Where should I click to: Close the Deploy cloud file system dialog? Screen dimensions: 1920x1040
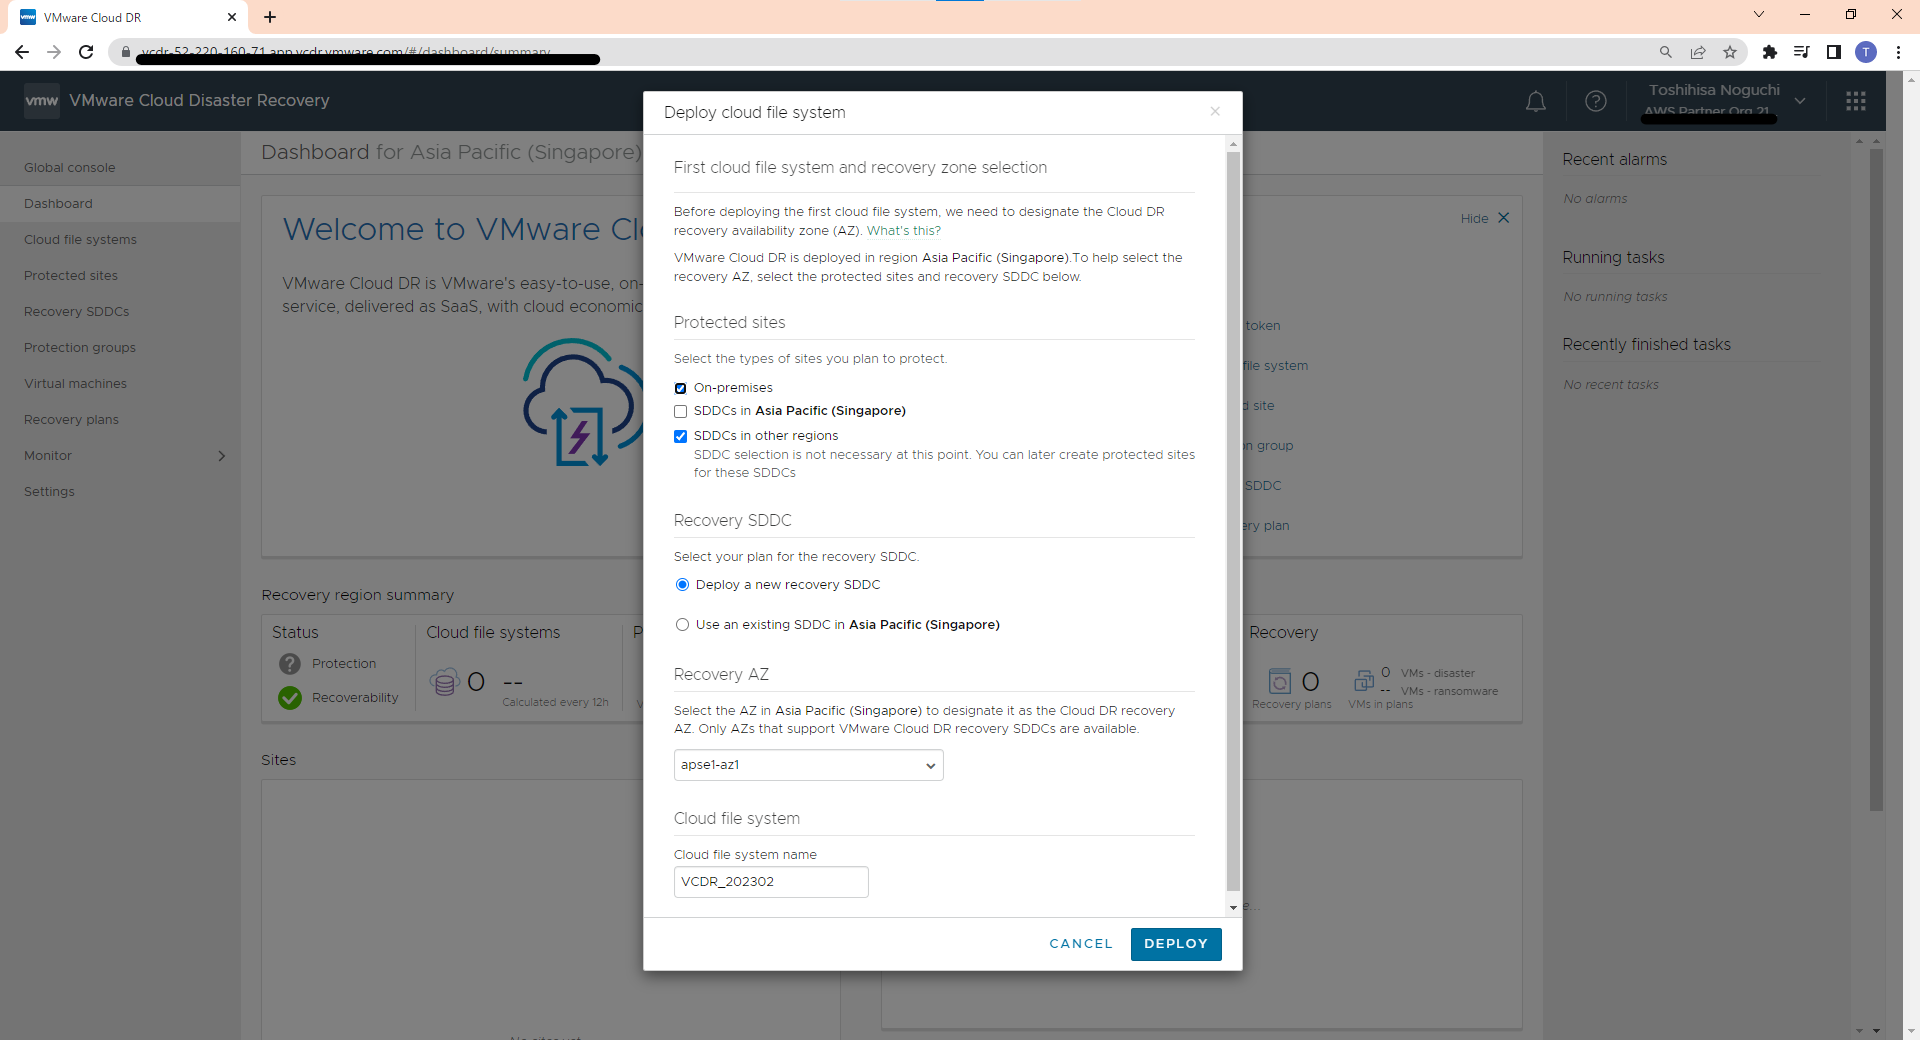coord(1215,111)
